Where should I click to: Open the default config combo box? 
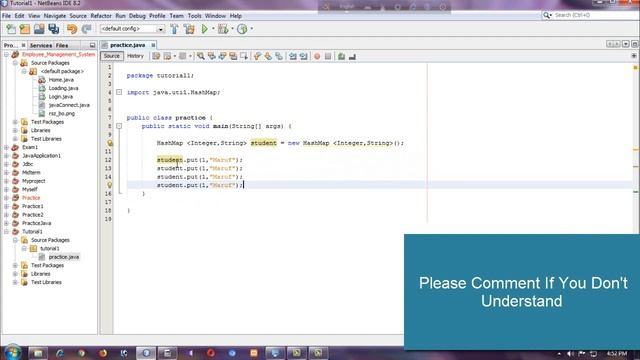click(132, 29)
